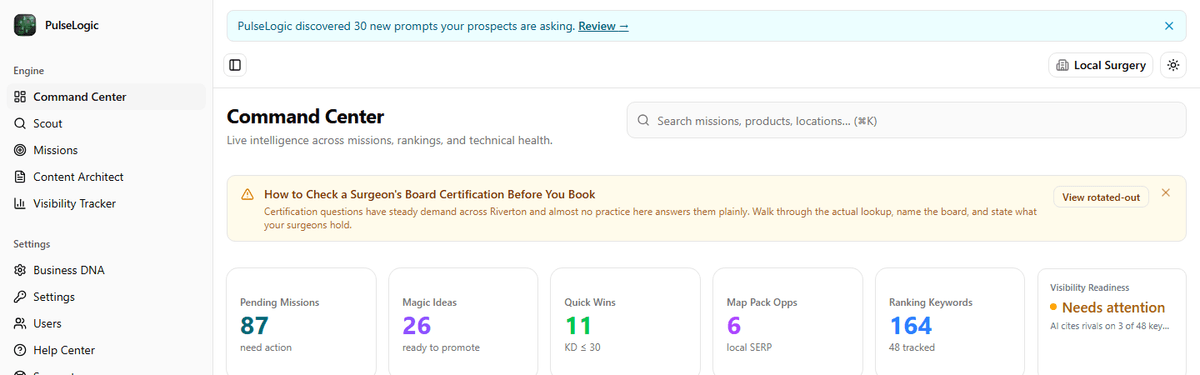Open Visibility Tracker chart icon

(x=20, y=204)
